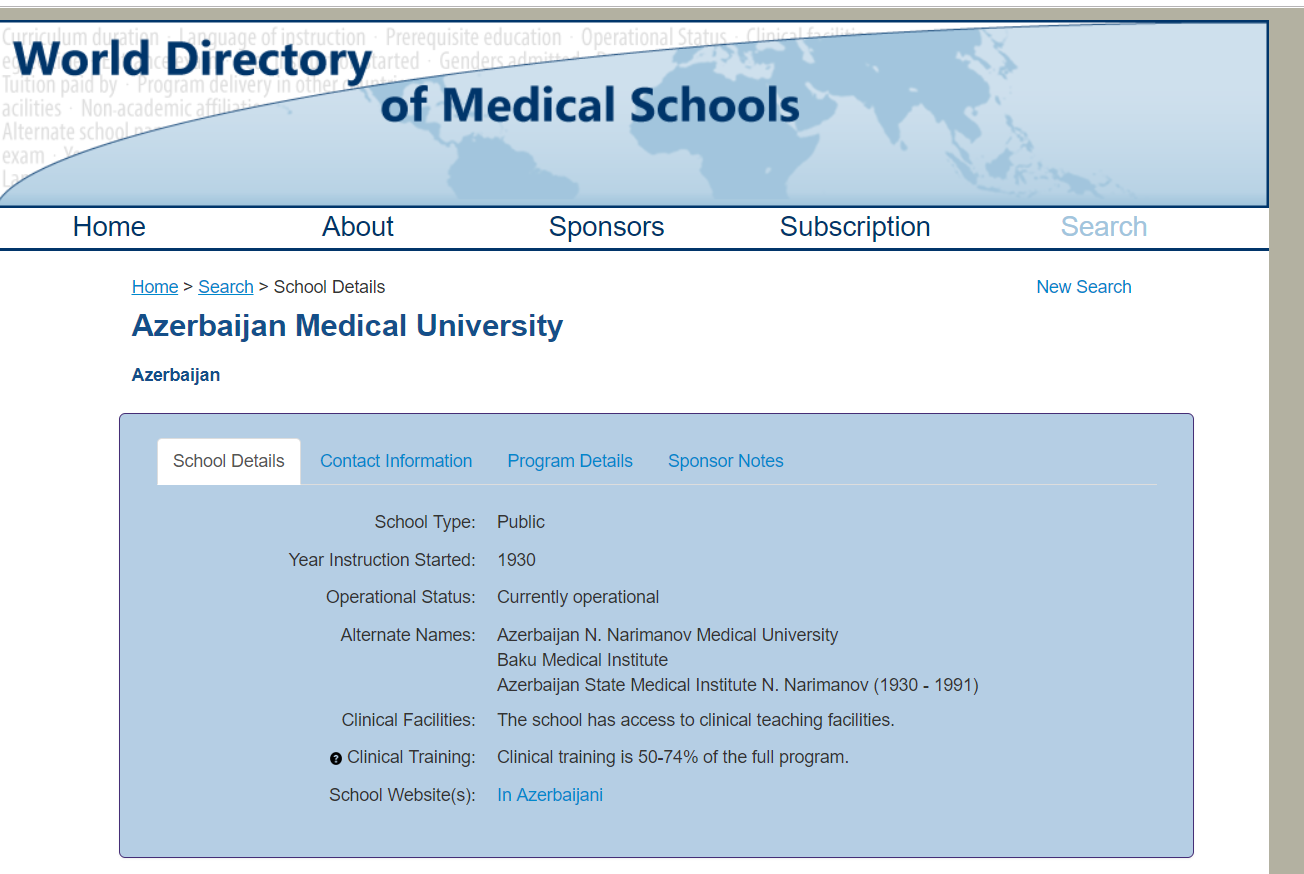Go to the About page in navigation
Screen dimensions: 1304x874
(x=357, y=227)
